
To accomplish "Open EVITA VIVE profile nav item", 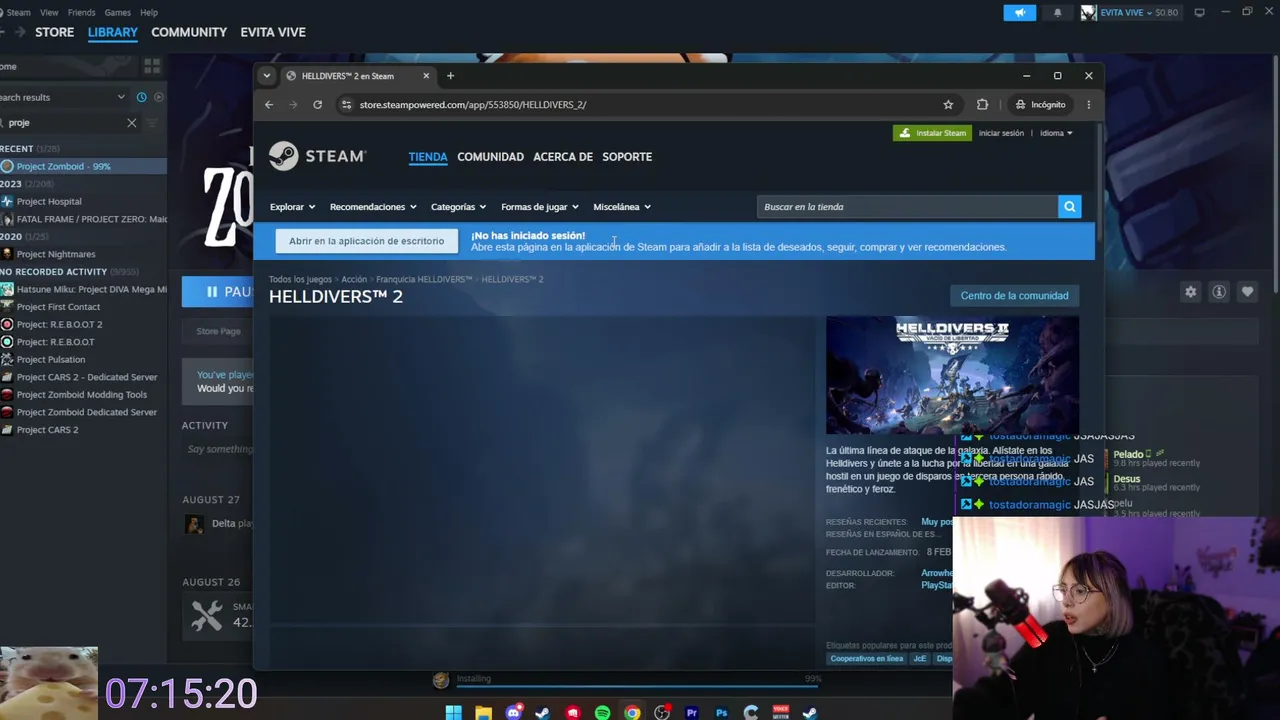I will pyautogui.click(x=273, y=32).
